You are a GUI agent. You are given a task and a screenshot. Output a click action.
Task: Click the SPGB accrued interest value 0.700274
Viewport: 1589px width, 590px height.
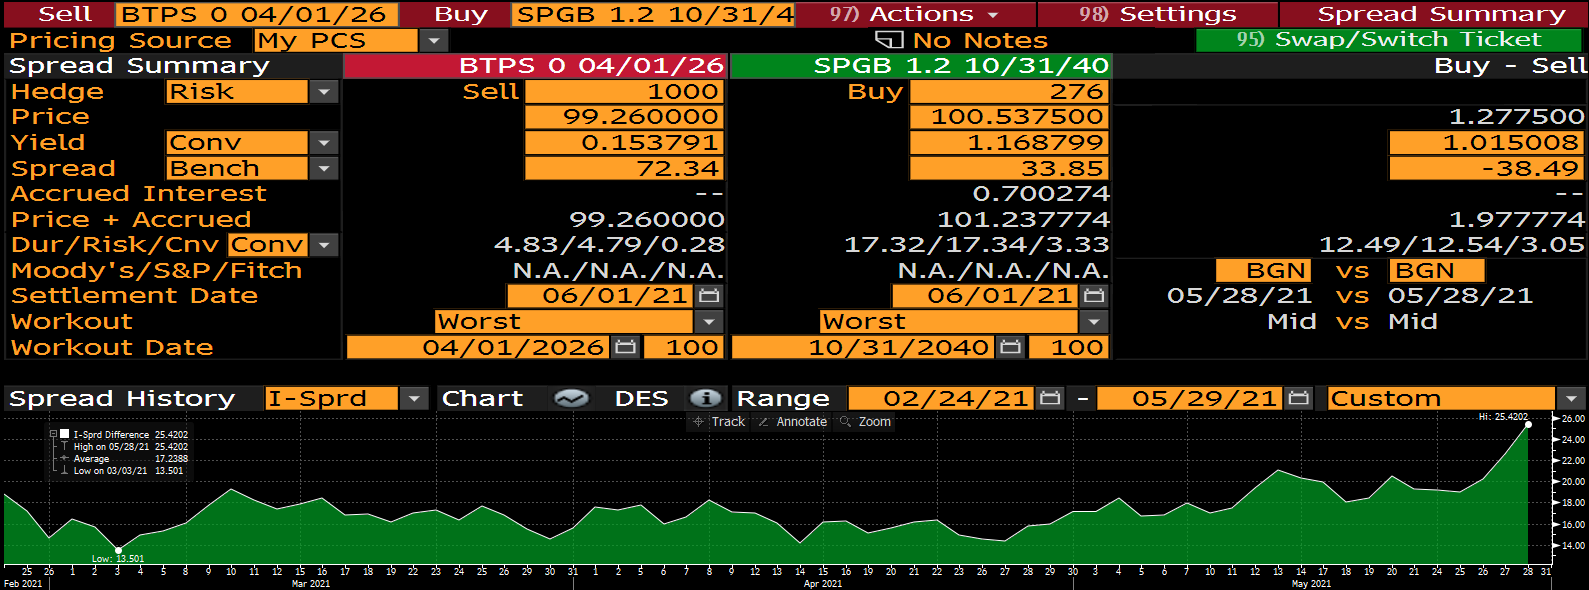[1041, 194]
